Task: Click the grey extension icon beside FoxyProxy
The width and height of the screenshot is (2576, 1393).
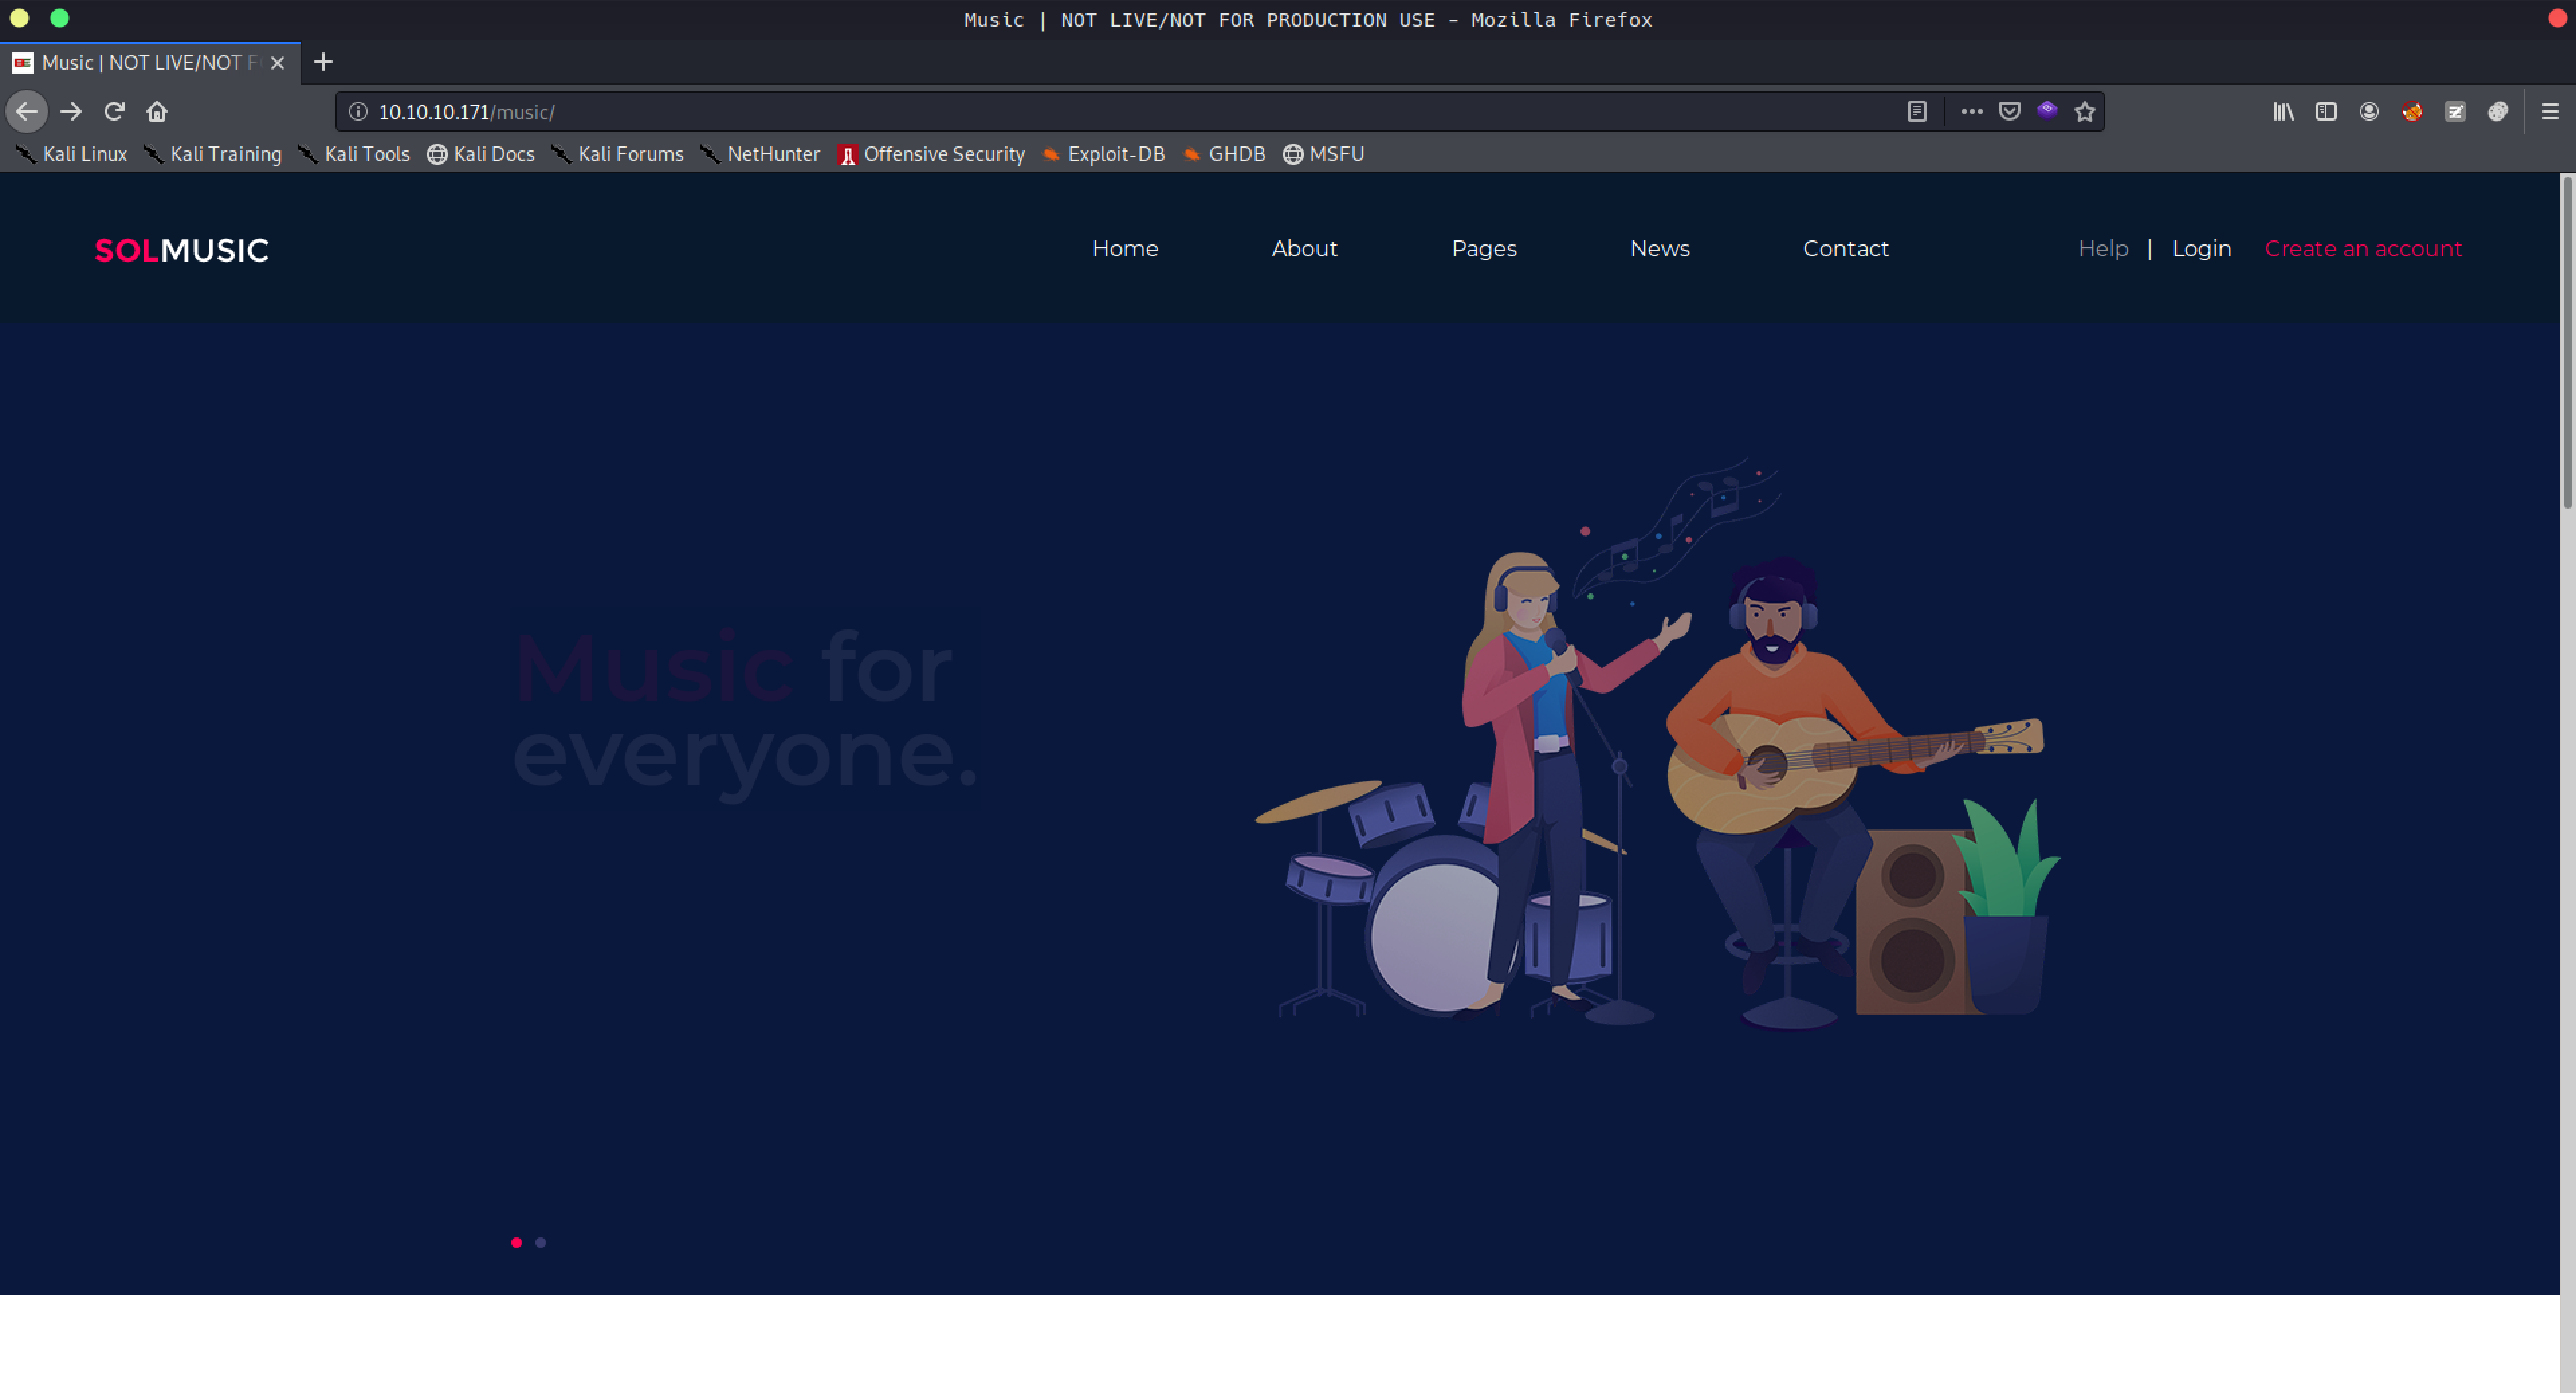Action: [2455, 111]
